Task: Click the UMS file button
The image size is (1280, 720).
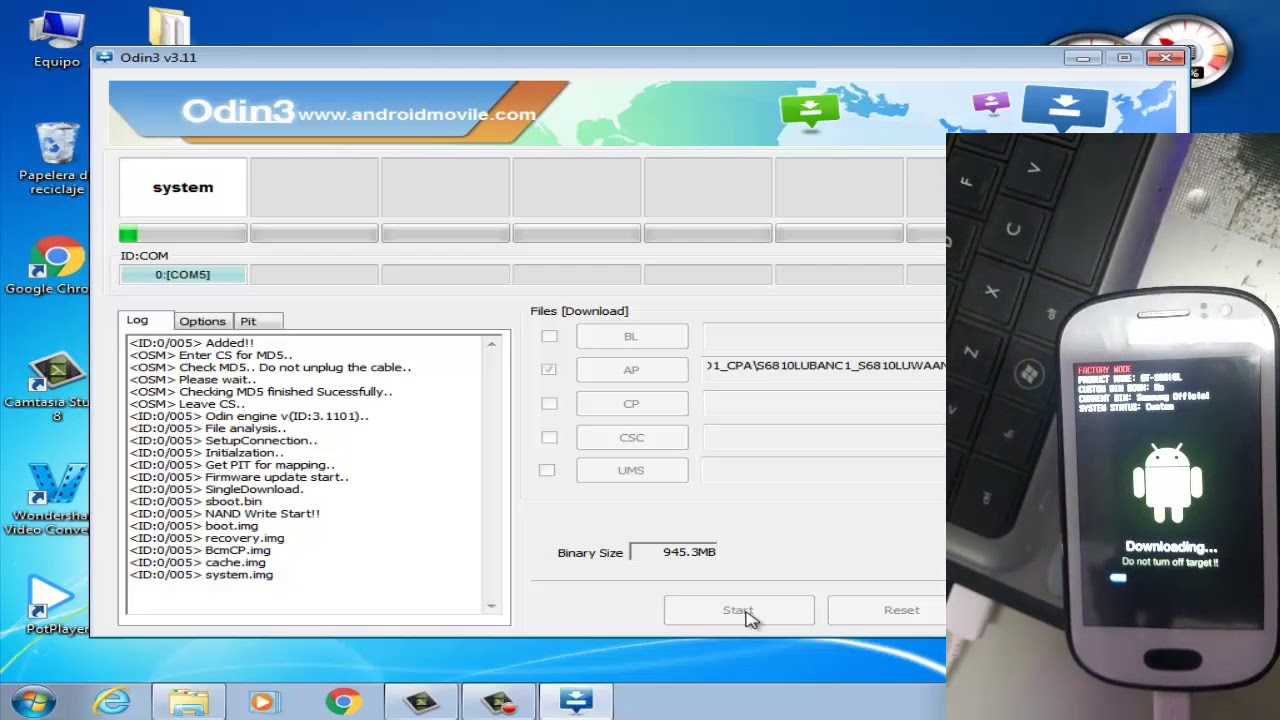Action: 632,470
